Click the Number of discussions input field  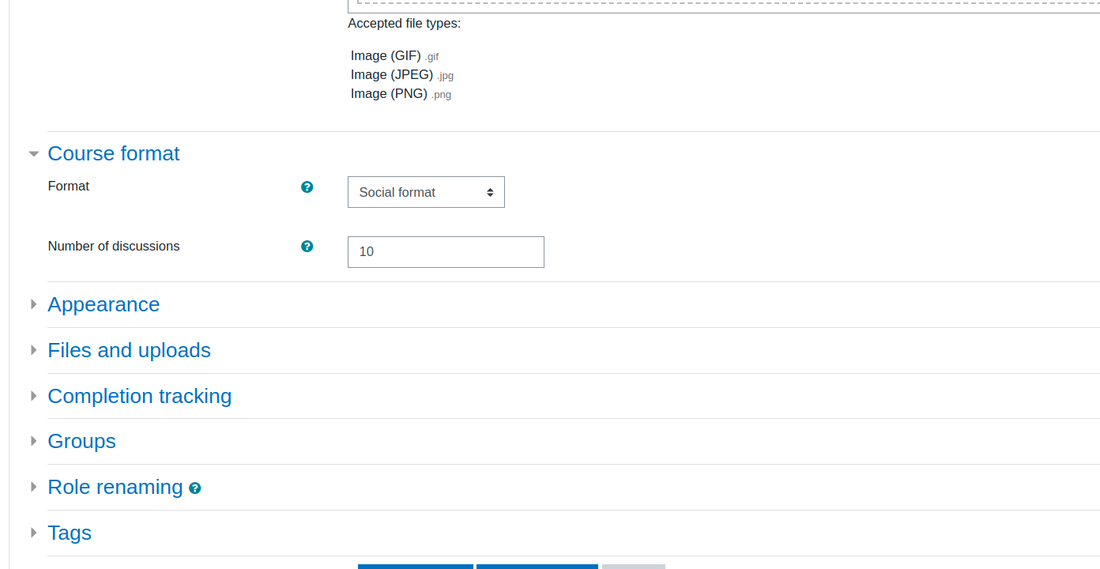pyautogui.click(x=445, y=252)
